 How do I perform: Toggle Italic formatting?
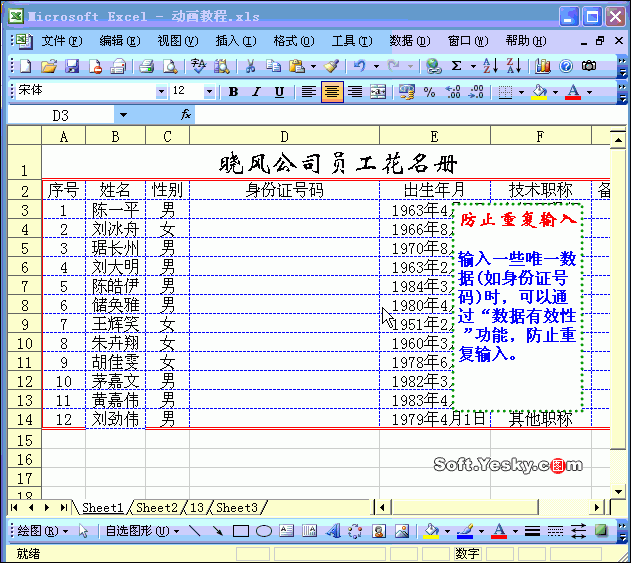pyautogui.click(x=256, y=92)
